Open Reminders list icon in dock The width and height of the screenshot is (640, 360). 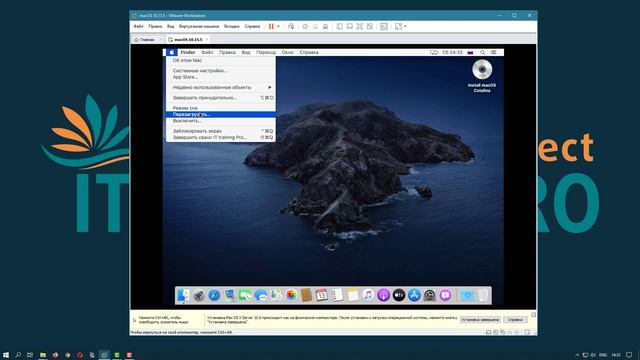(337, 295)
